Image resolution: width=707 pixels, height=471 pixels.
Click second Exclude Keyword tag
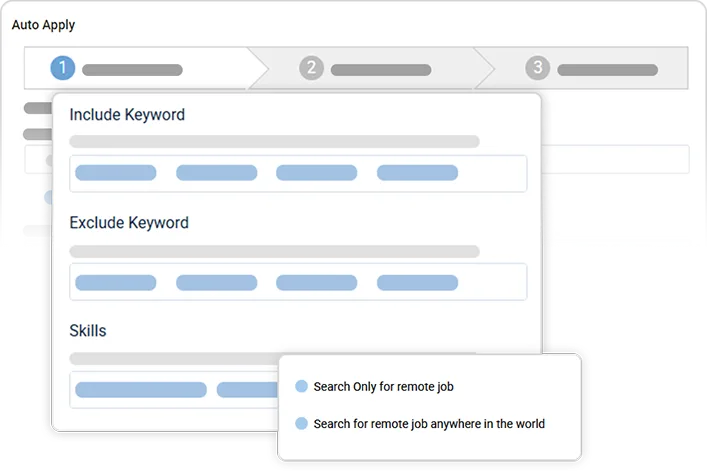click(216, 282)
